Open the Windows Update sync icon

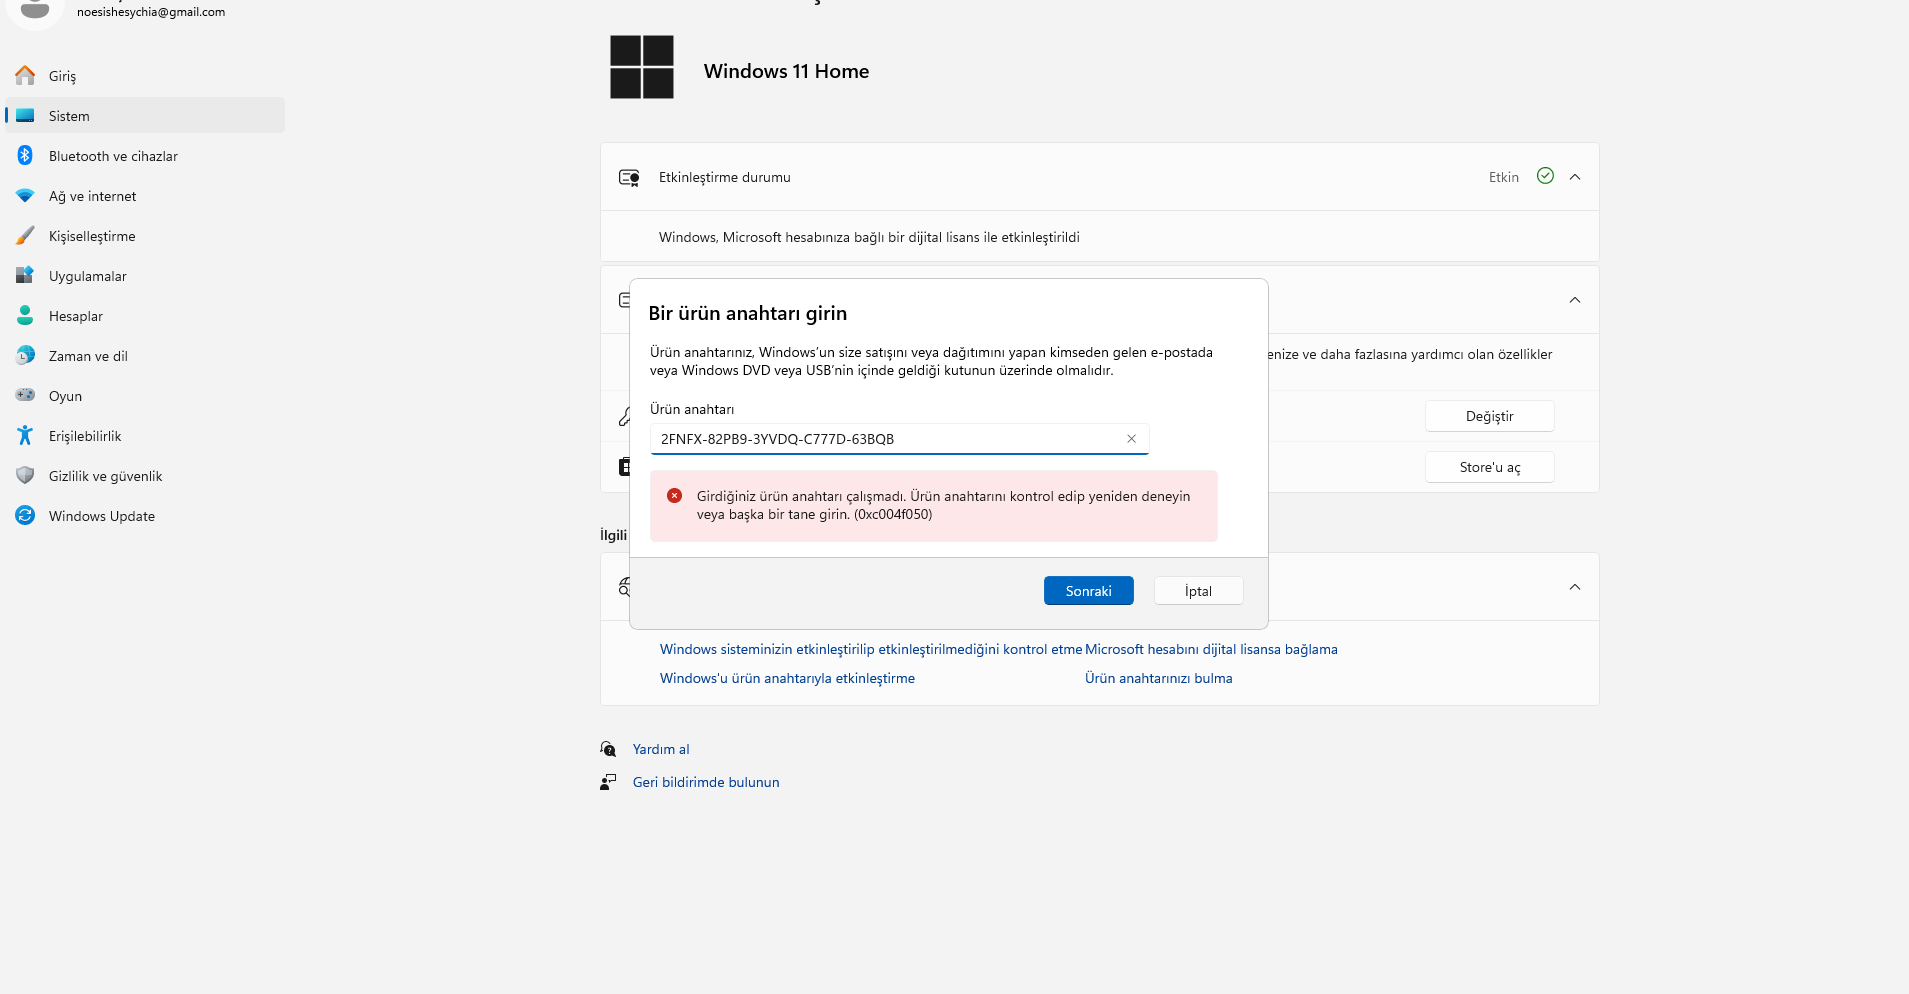[x=25, y=516]
